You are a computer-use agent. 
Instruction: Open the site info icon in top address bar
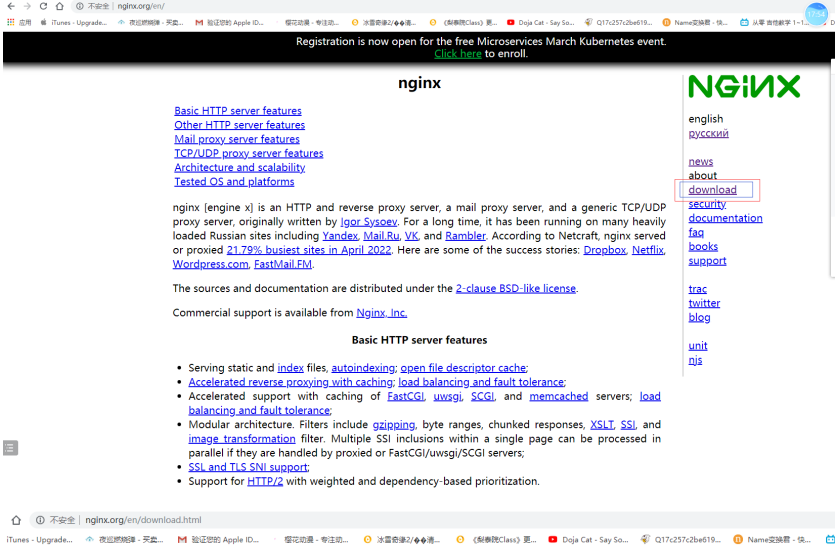pyautogui.click(x=80, y=6)
